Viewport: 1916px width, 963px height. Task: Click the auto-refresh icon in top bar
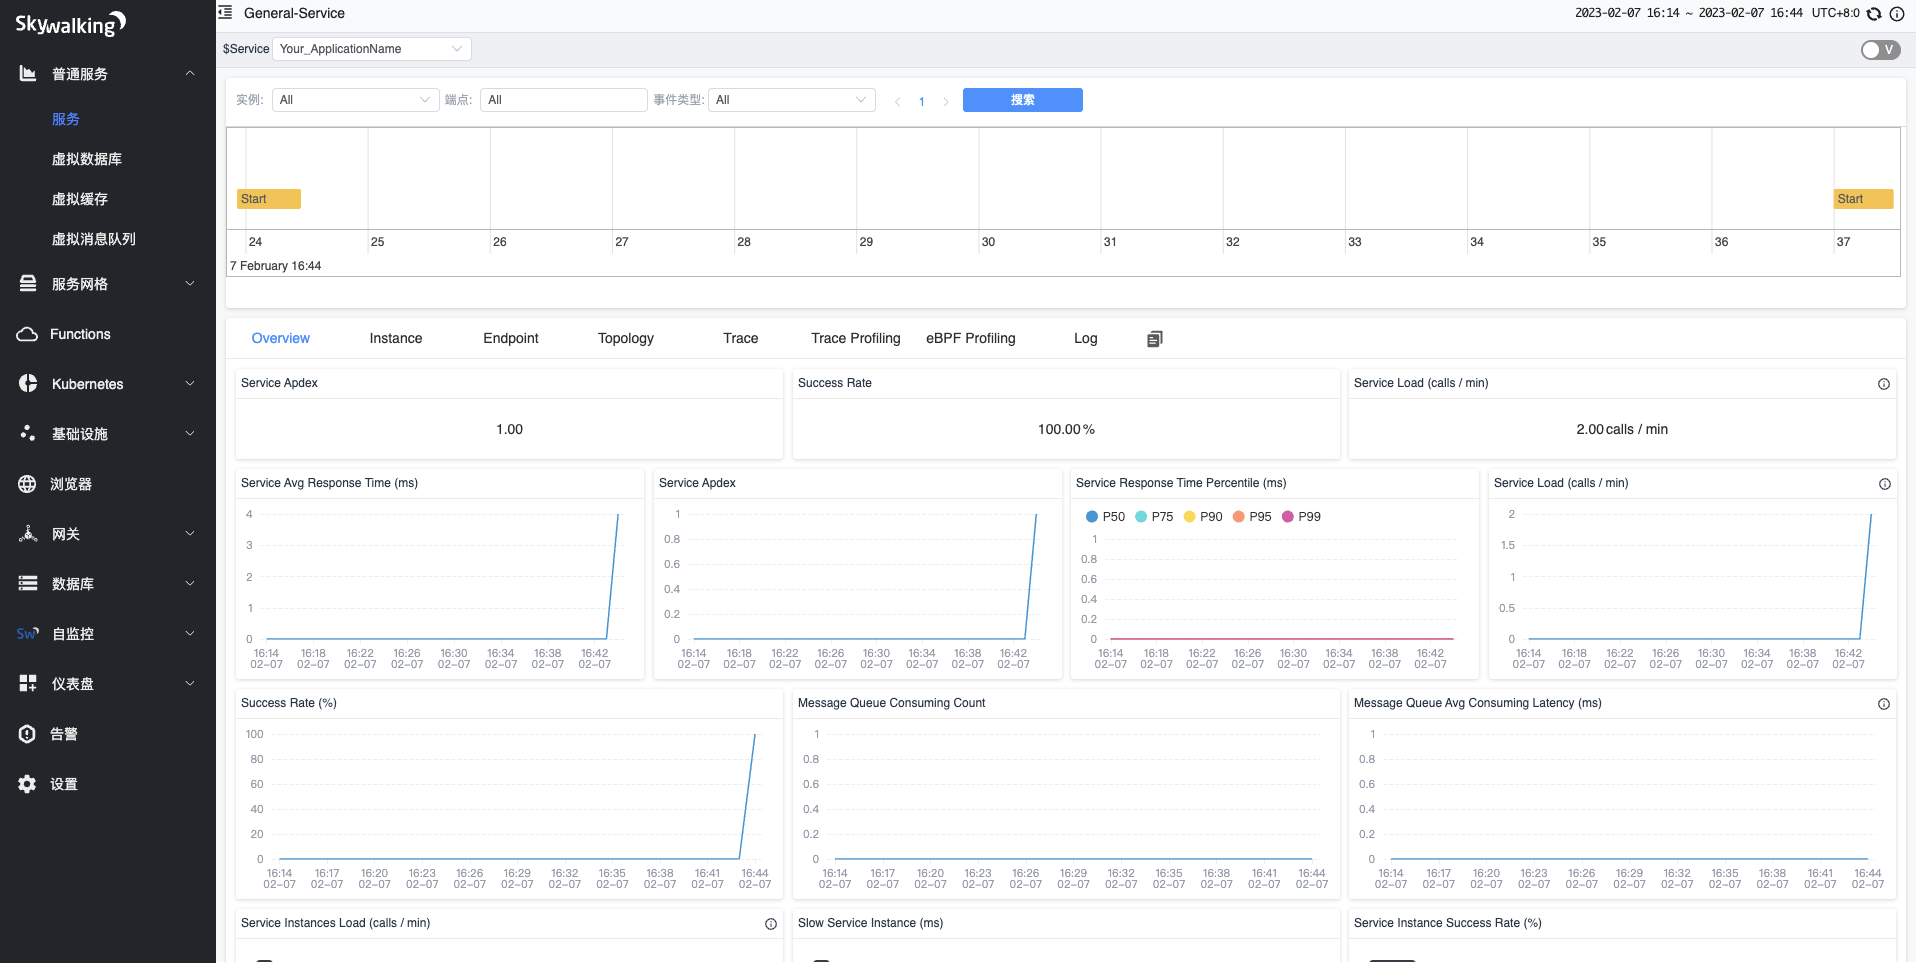(1874, 14)
